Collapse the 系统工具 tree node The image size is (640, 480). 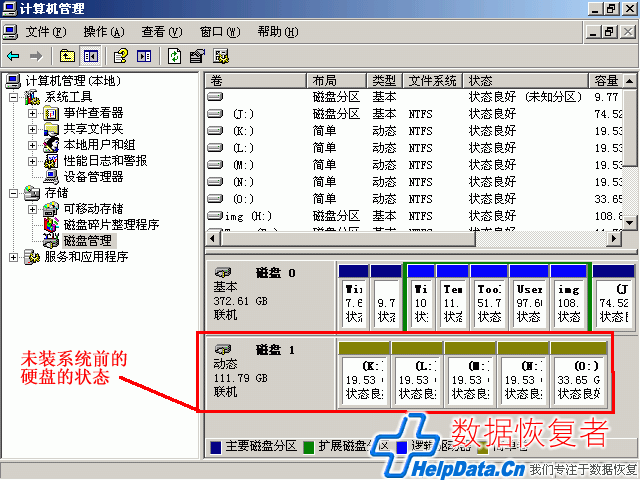tap(13, 97)
